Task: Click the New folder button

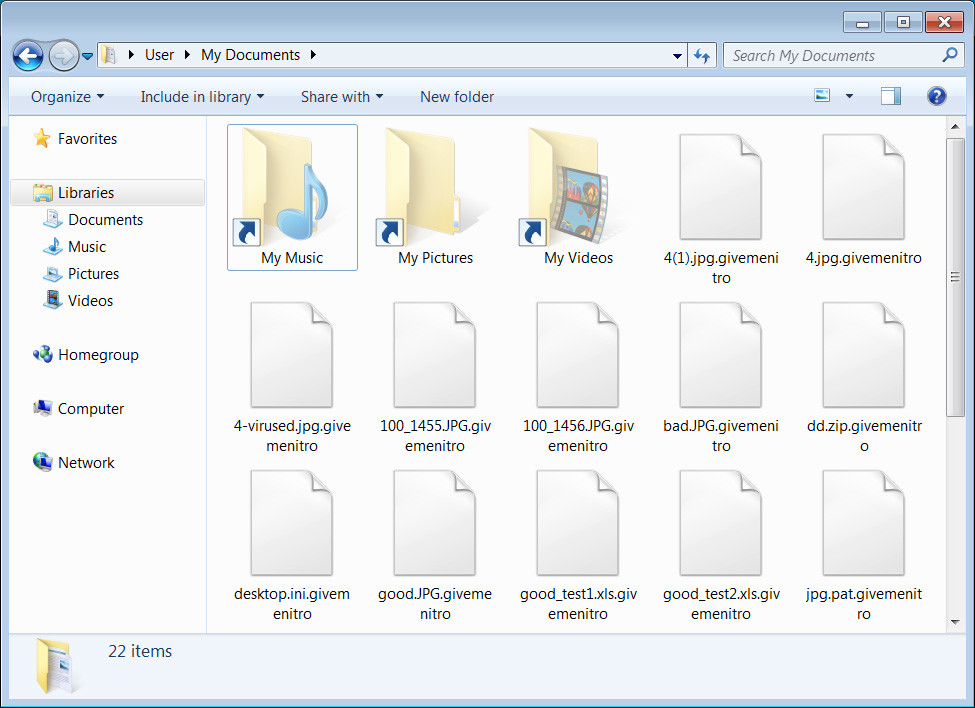Action: tap(457, 97)
